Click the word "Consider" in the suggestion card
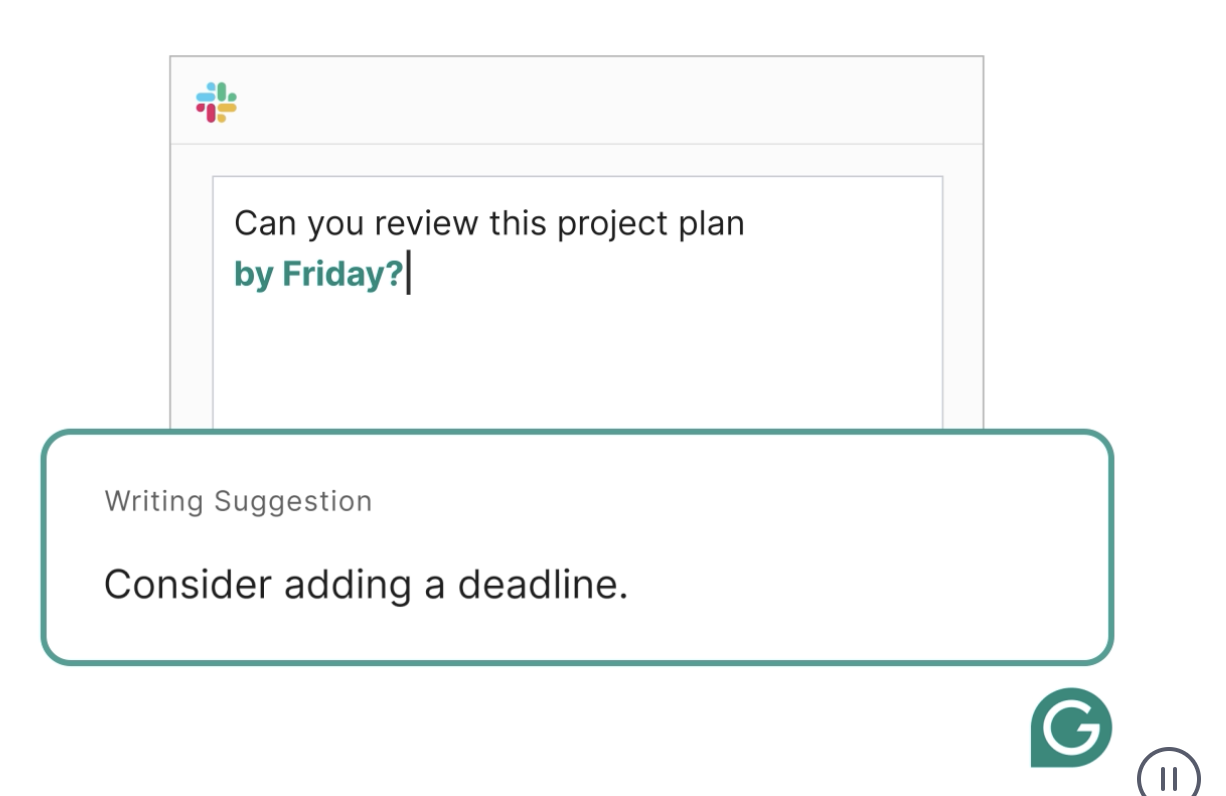The height and width of the screenshot is (796, 1226). (x=187, y=584)
